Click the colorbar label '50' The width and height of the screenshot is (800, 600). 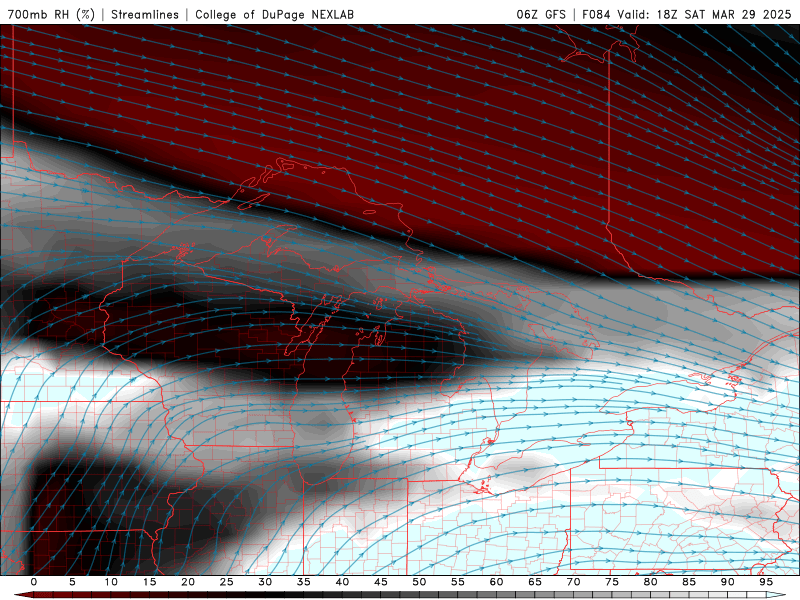tap(419, 582)
